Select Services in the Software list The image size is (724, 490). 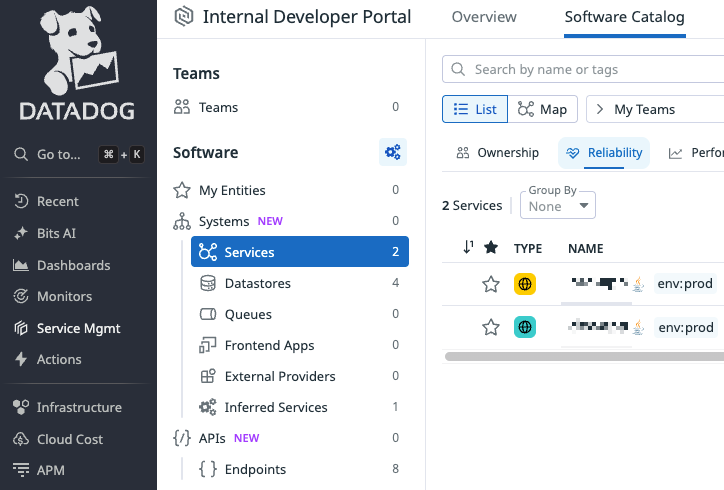[x=300, y=252]
